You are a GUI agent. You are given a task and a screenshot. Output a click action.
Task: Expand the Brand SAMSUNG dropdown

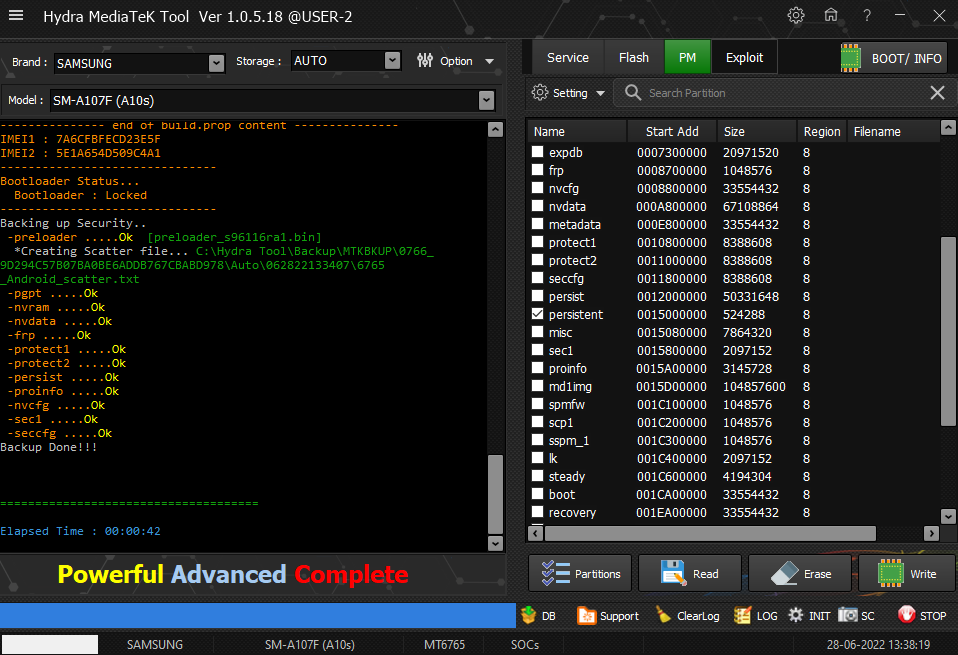[216, 63]
